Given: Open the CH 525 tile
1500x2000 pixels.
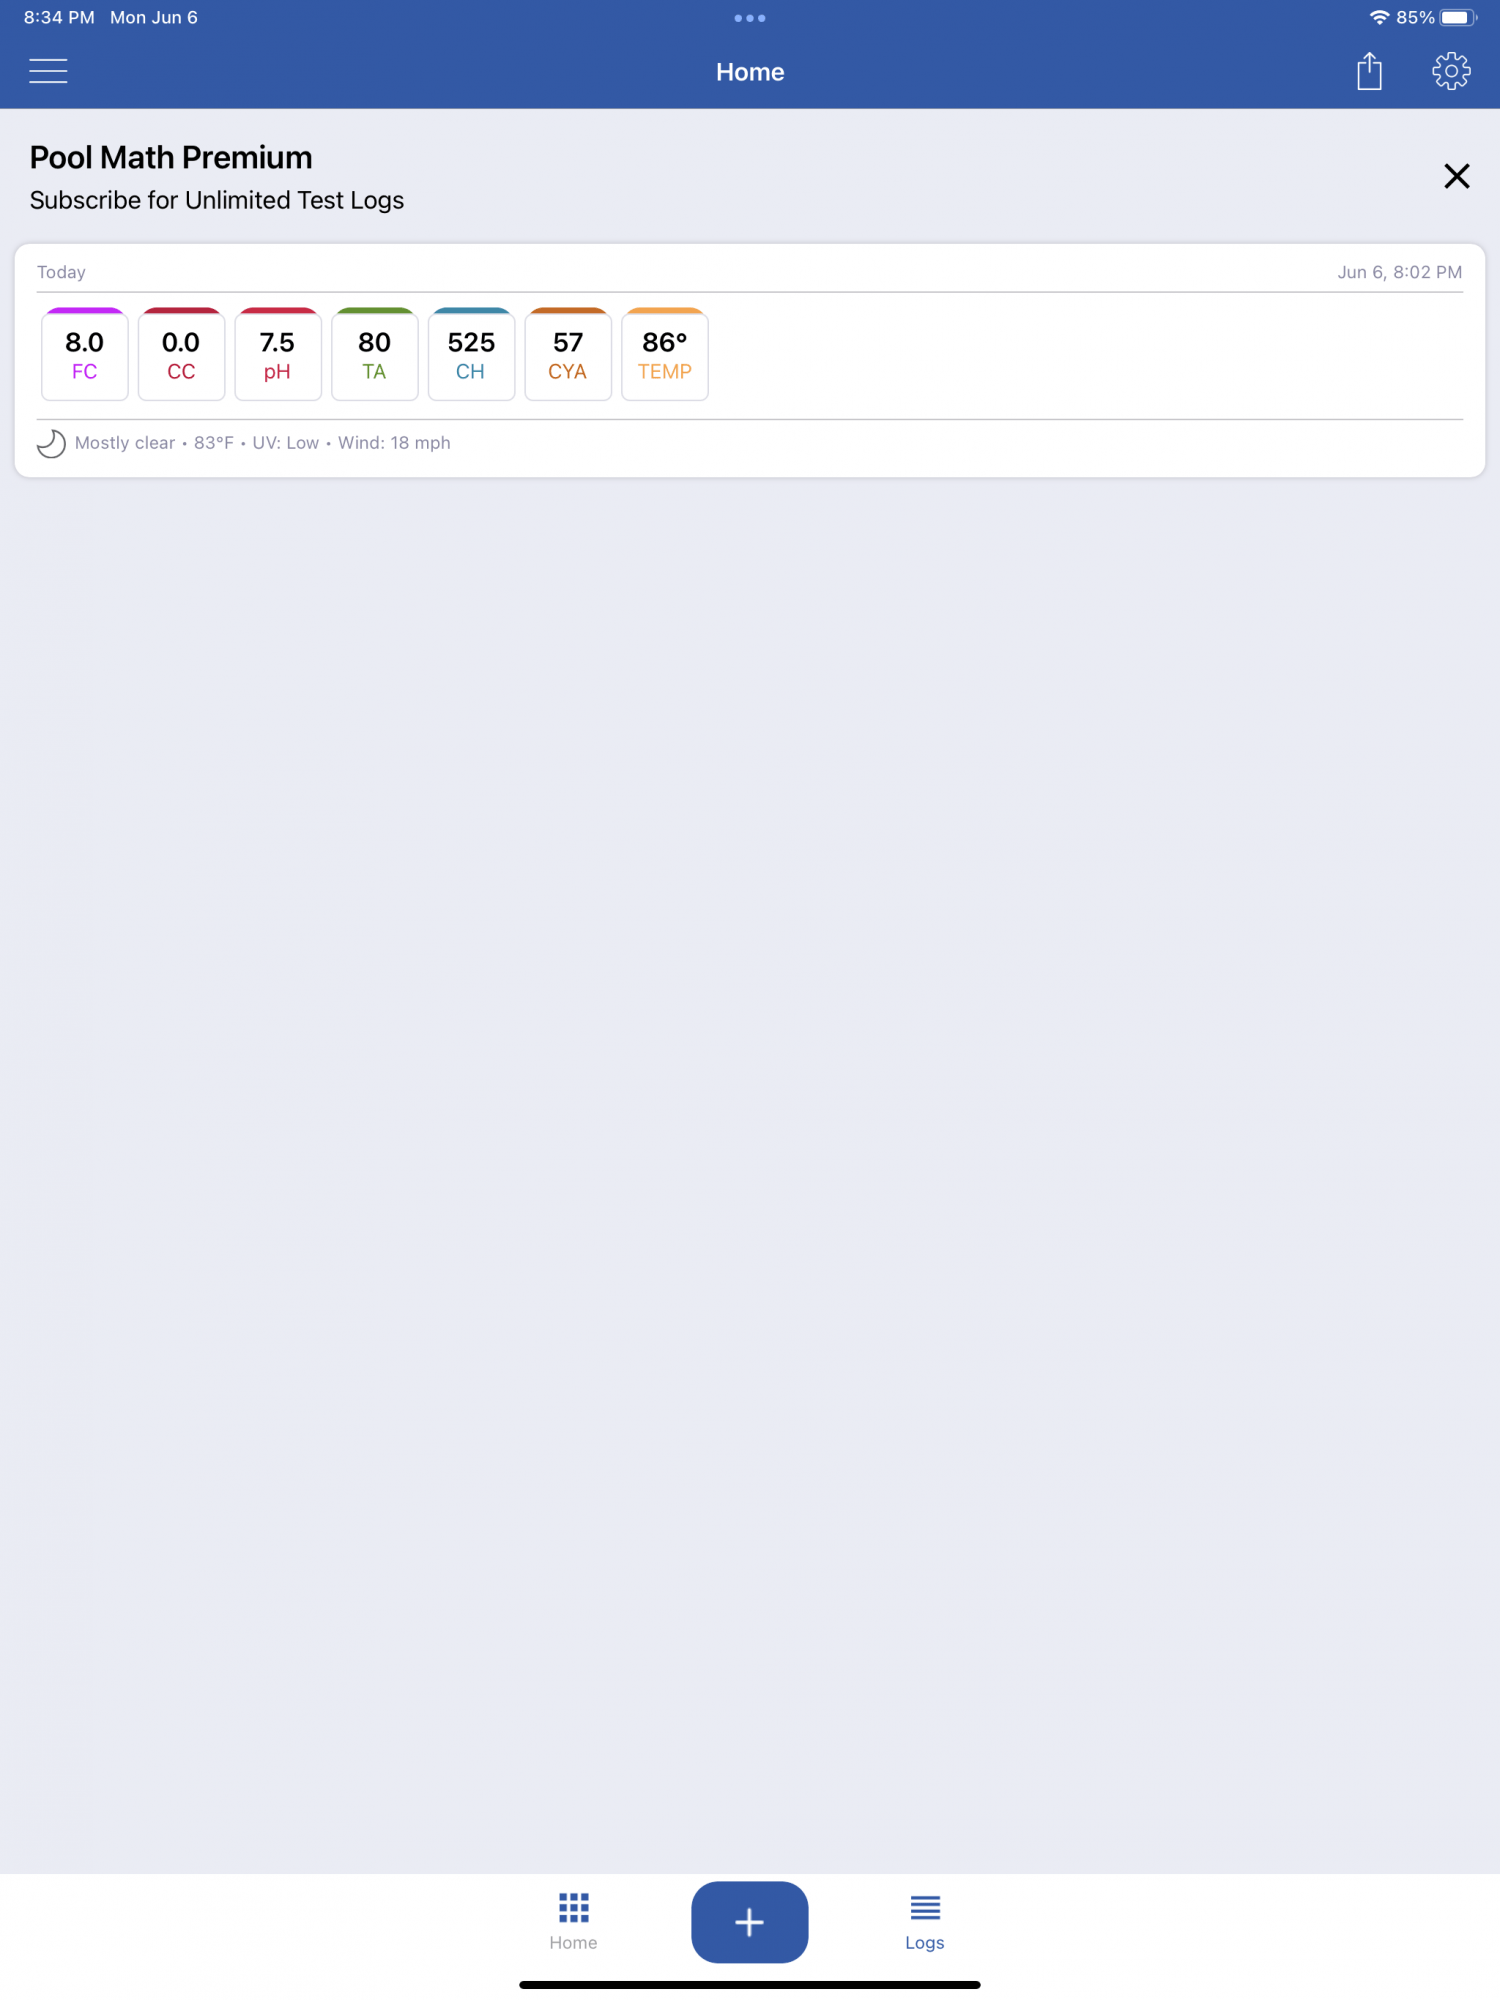Looking at the screenshot, I should click(471, 354).
